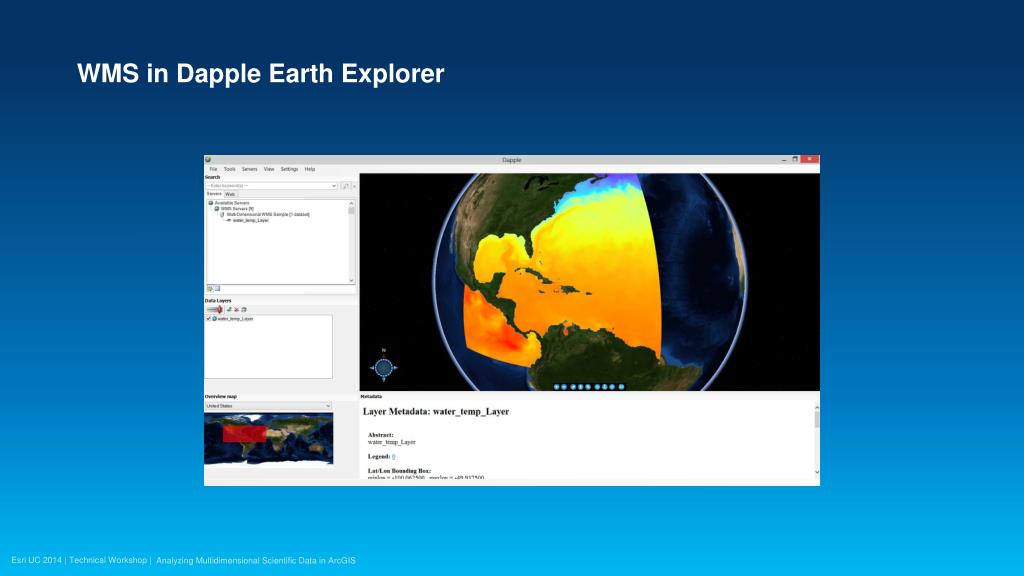Click down arrow of metadata panel scrollbar
The width and height of the screenshot is (1024, 576).
[x=816, y=472]
